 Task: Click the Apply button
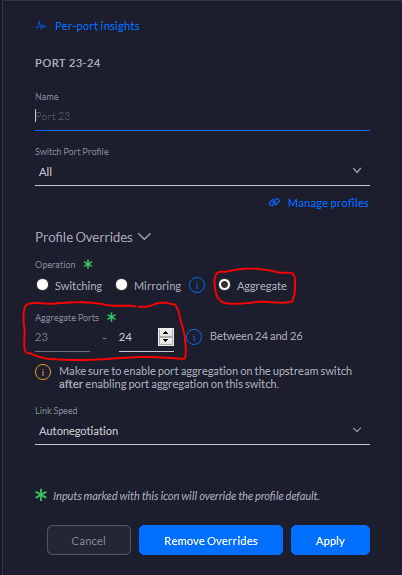[330, 540]
